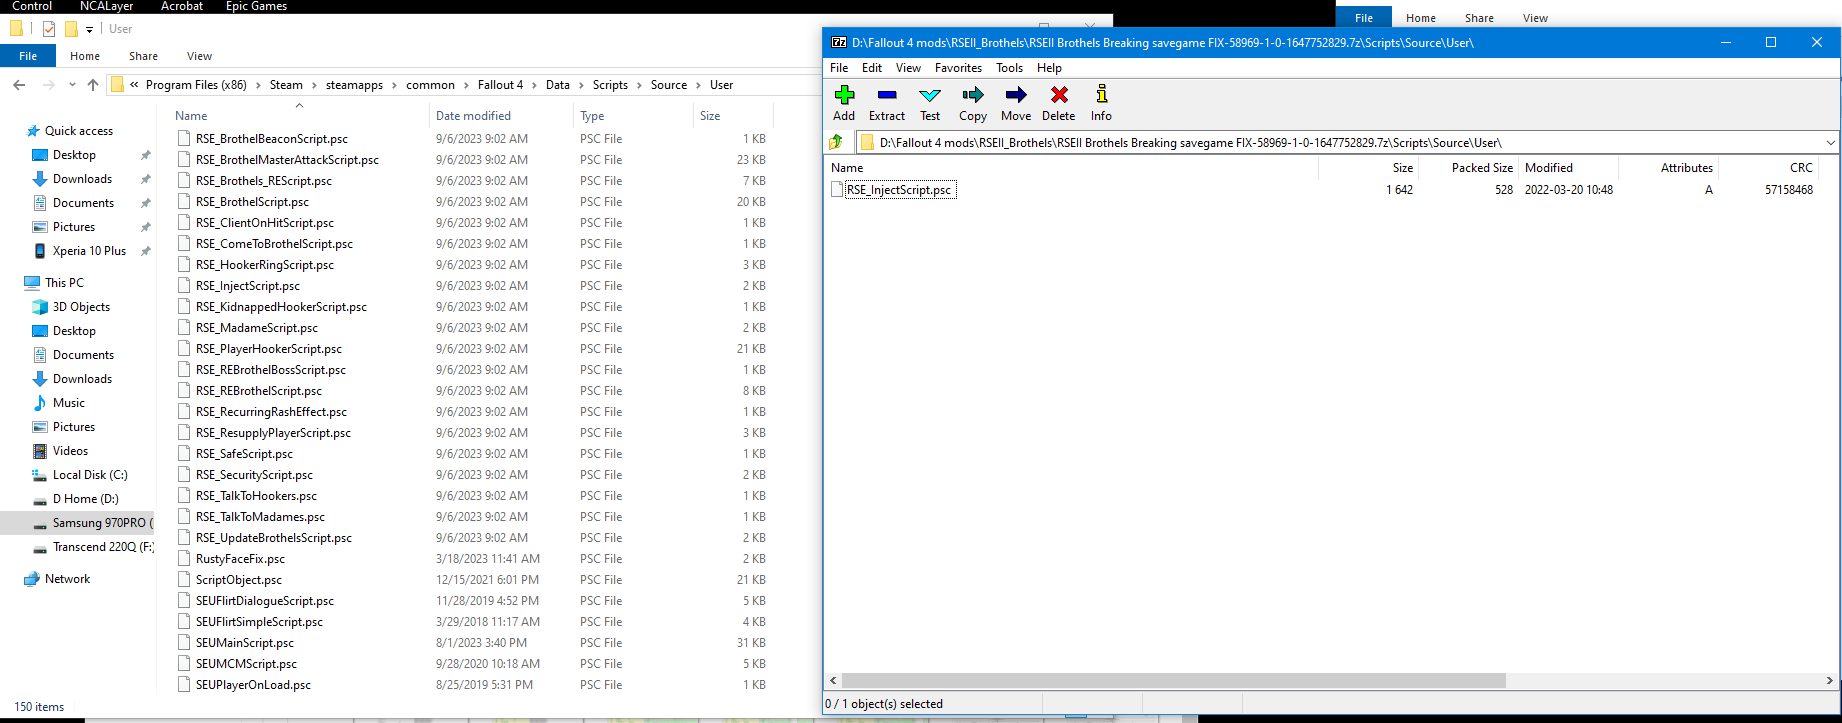
Task: Click the Explorer up arrow navigation button
Action: 93,85
